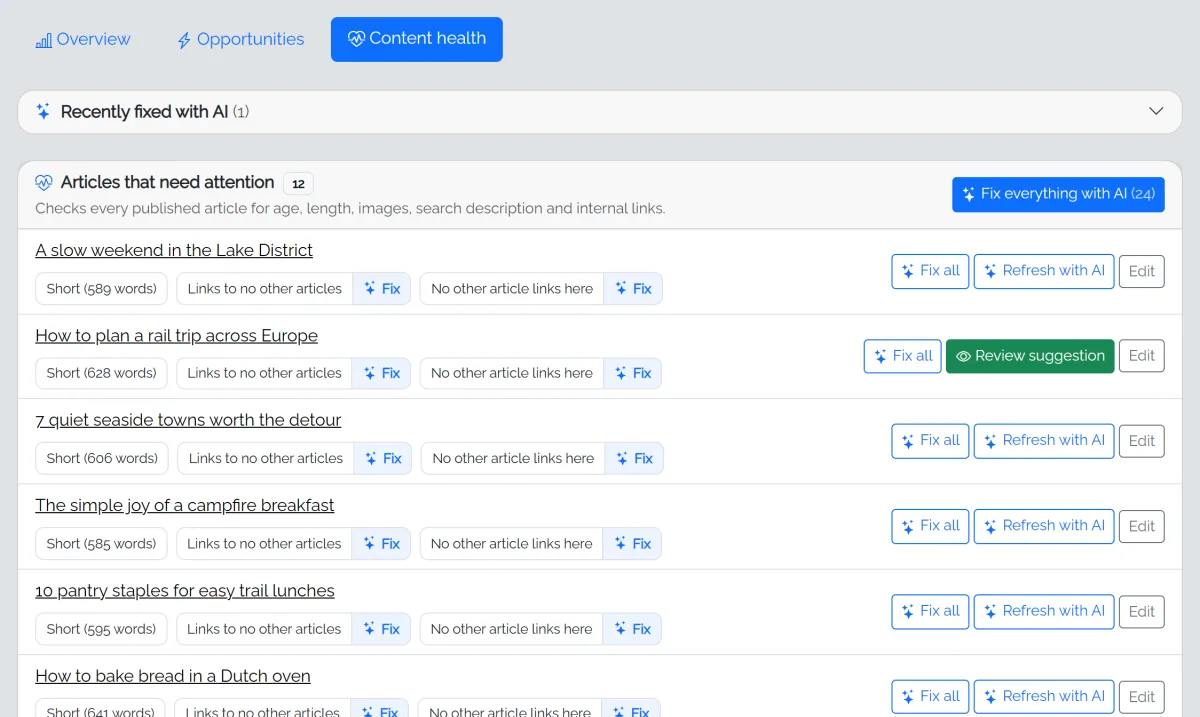Fix 'No other article links here' for pantry staples
The image size is (1200, 717).
(632, 629)
